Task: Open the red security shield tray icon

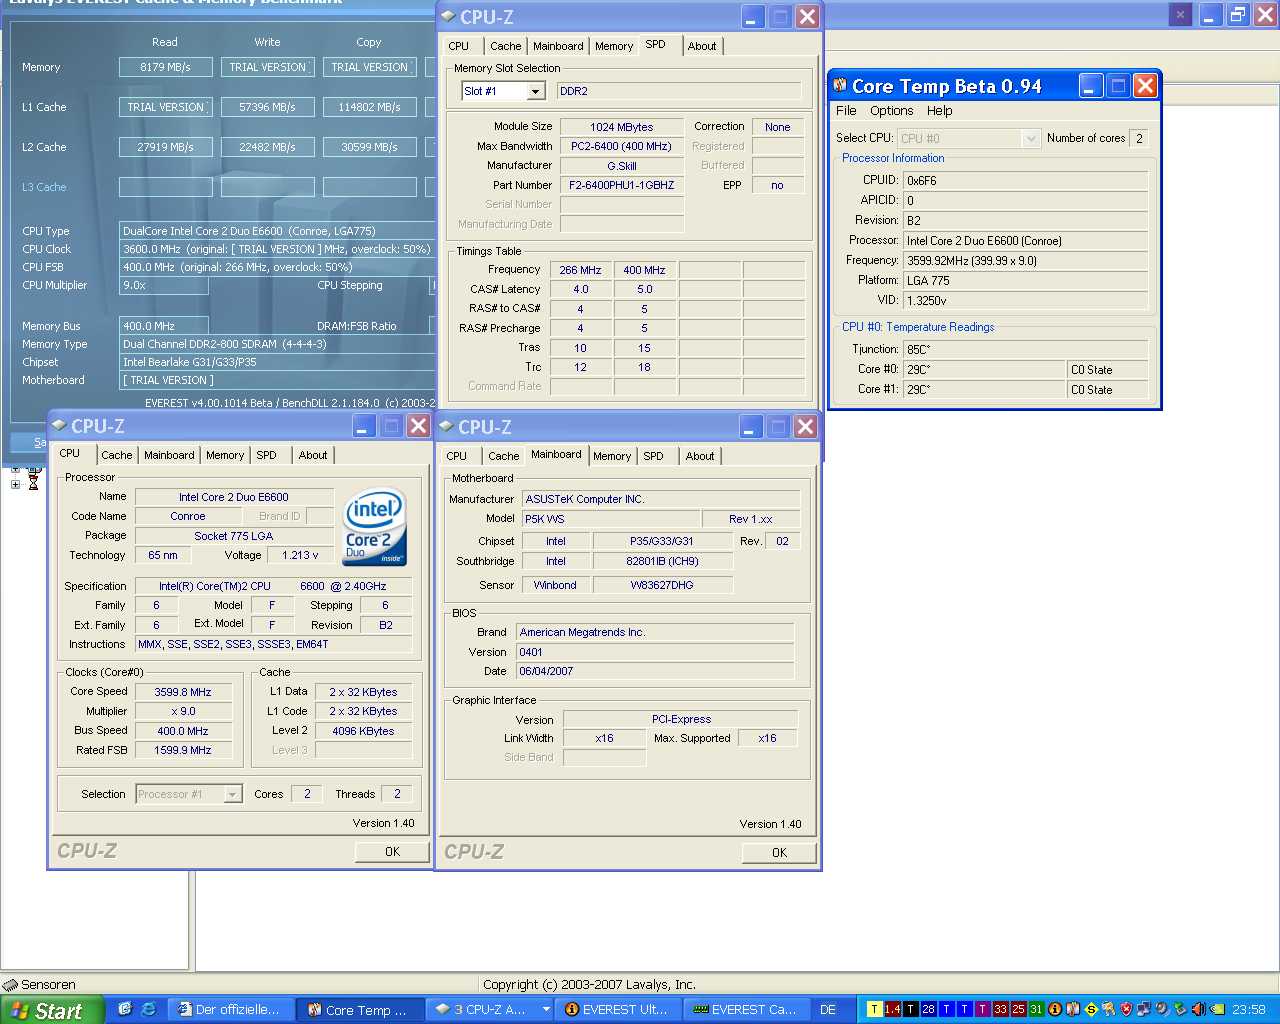Action: tap(1126, 1010)
